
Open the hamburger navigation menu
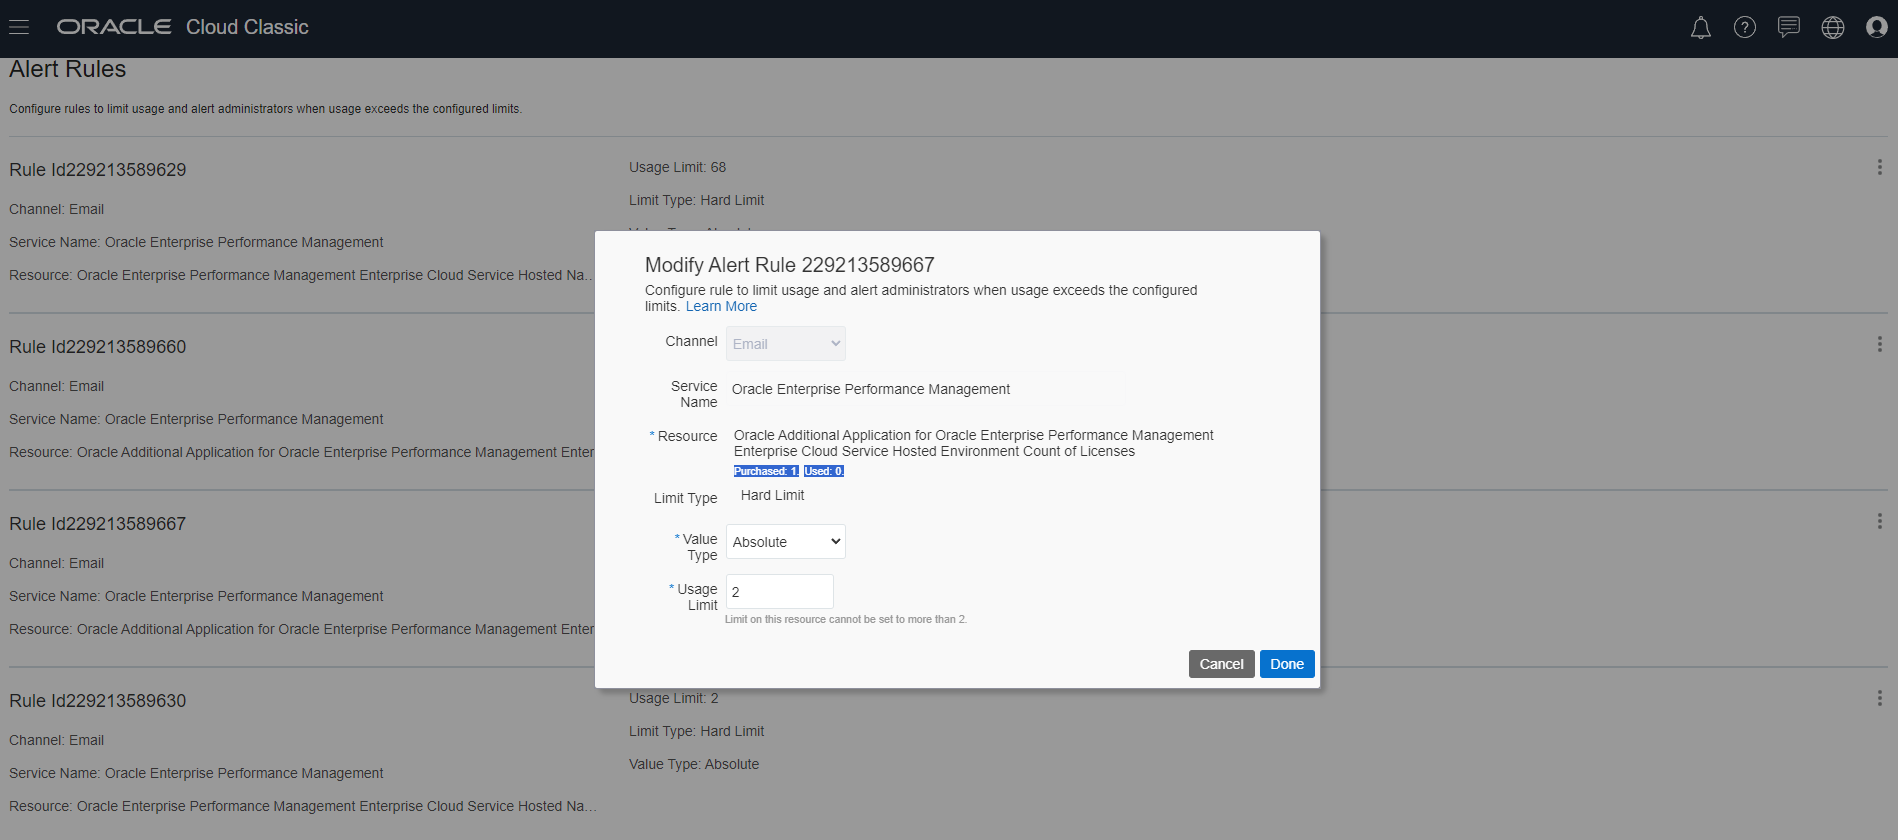[19, 27]
